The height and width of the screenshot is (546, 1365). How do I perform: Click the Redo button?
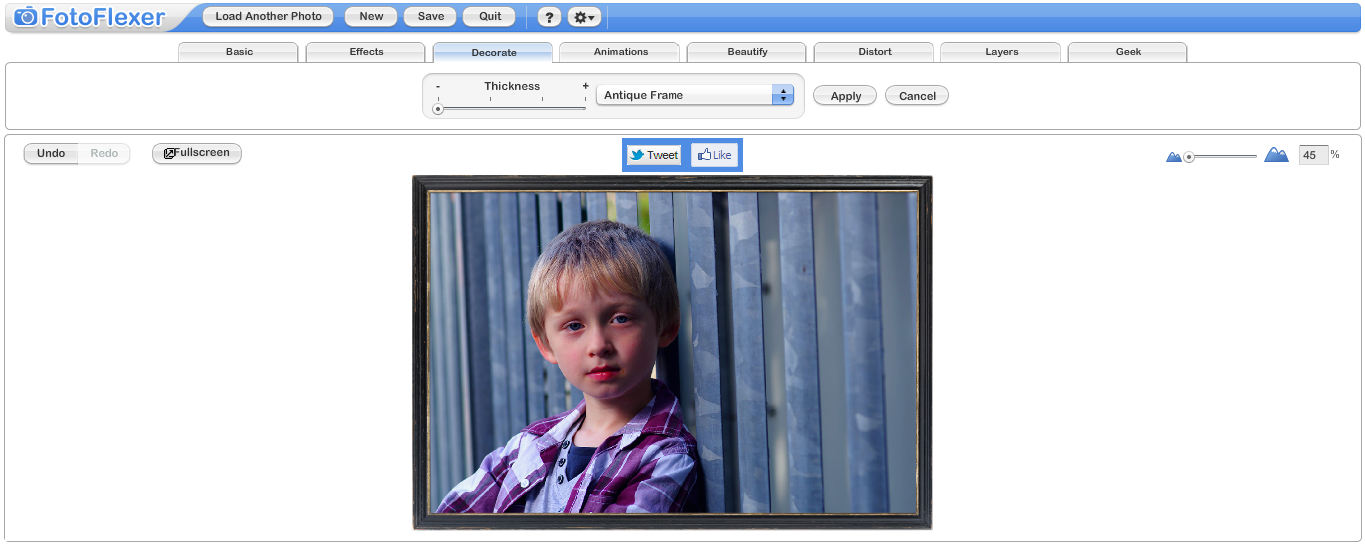tap(104, 154)
